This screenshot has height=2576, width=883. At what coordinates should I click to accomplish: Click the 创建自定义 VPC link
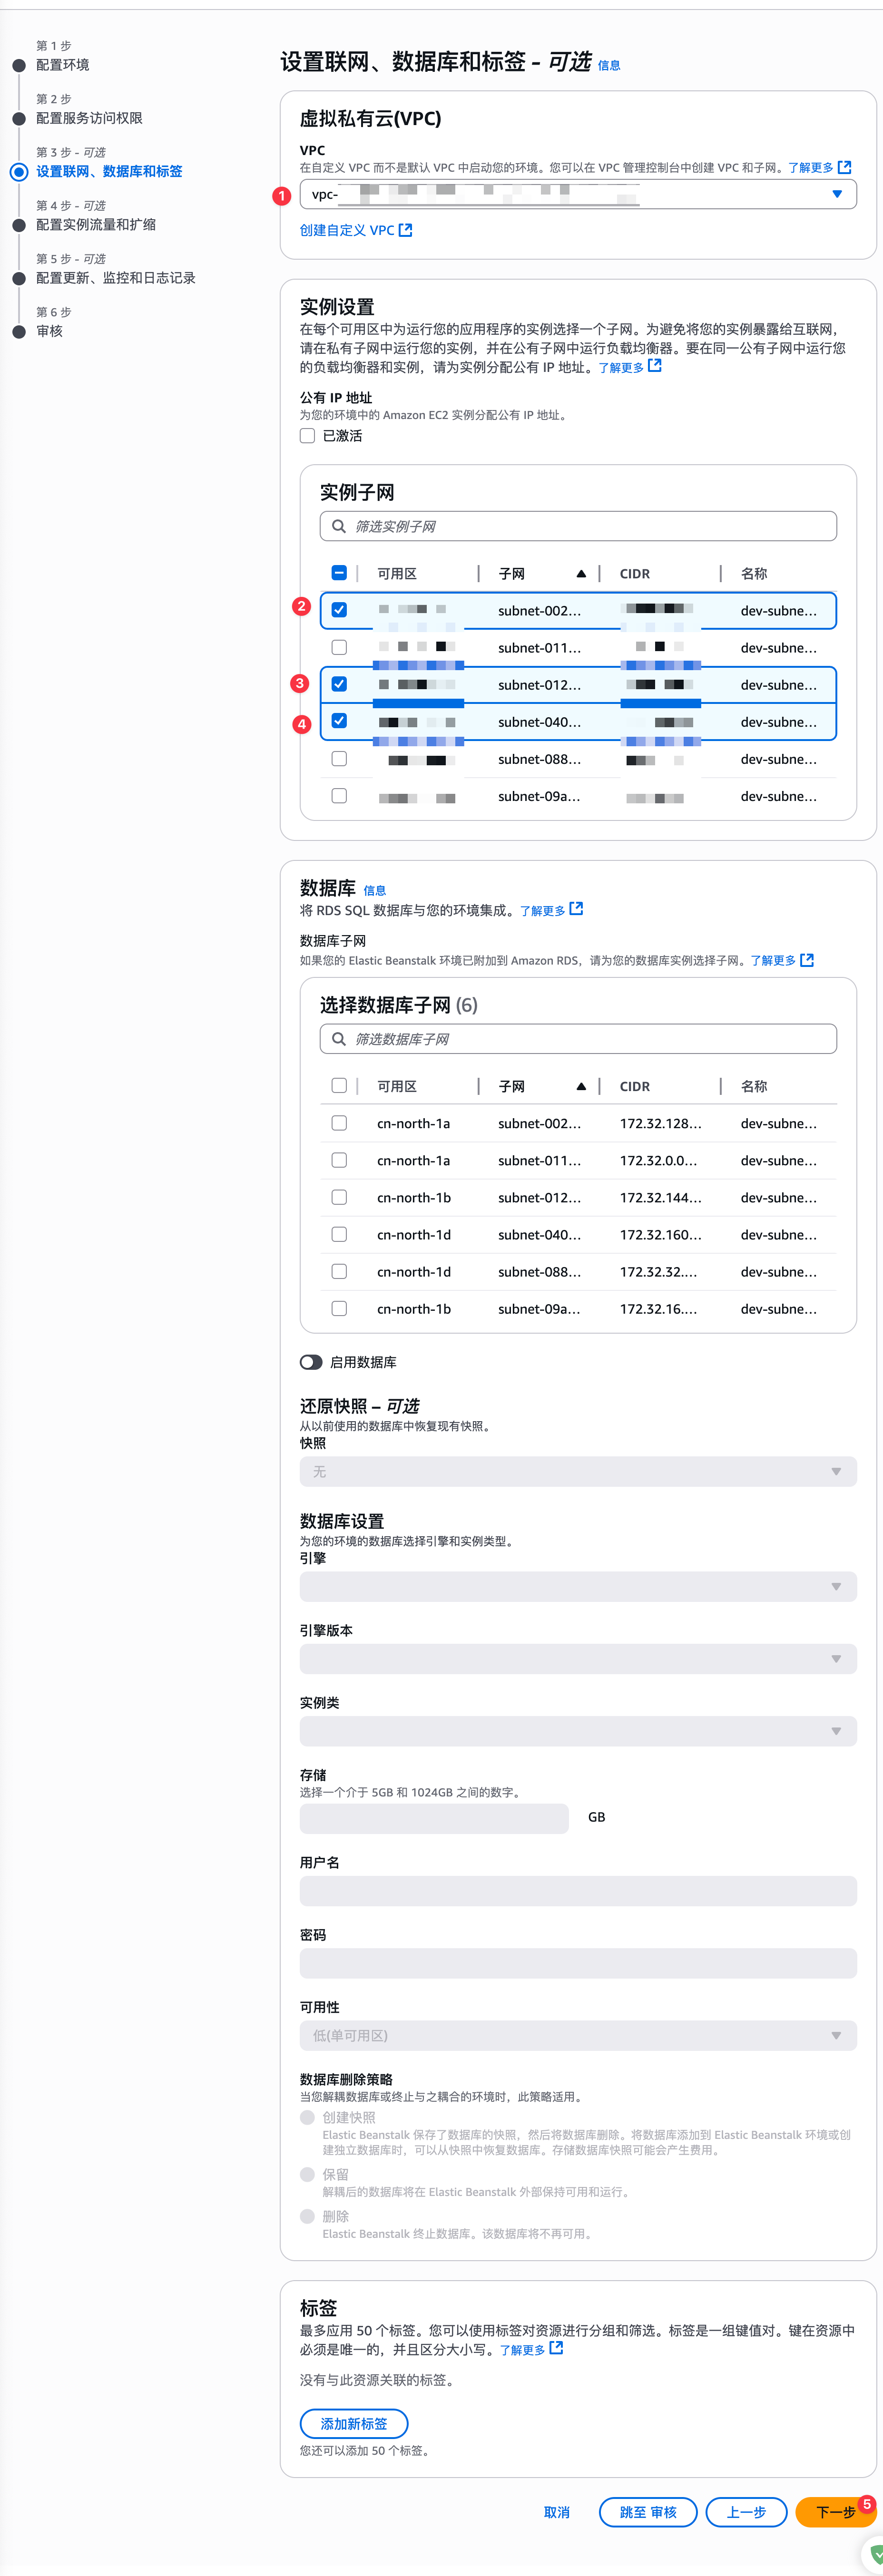click(x=355, y=230)
